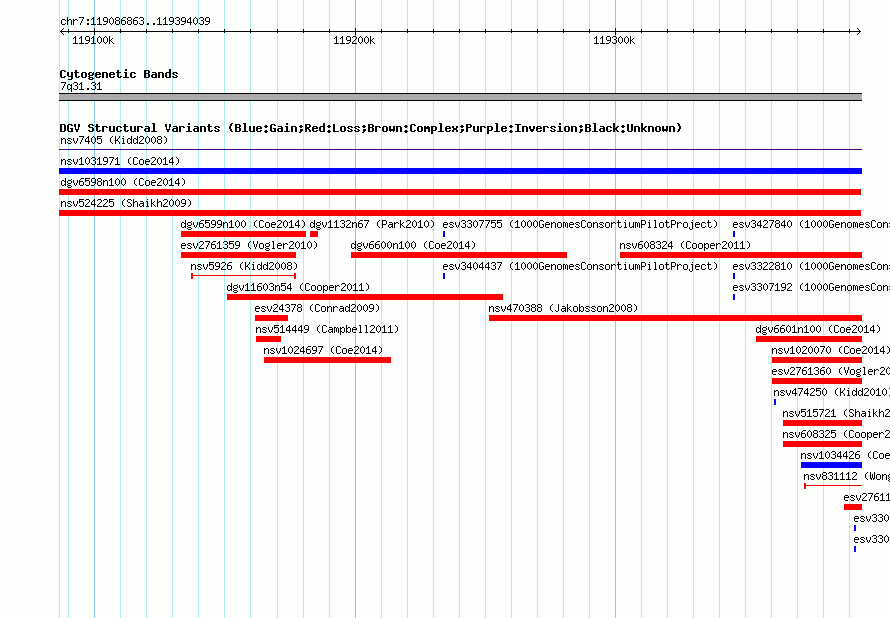Select the dgv11603n54 (Cooper2011) red bar
The image size is (890, 618).
pos(365,297)
